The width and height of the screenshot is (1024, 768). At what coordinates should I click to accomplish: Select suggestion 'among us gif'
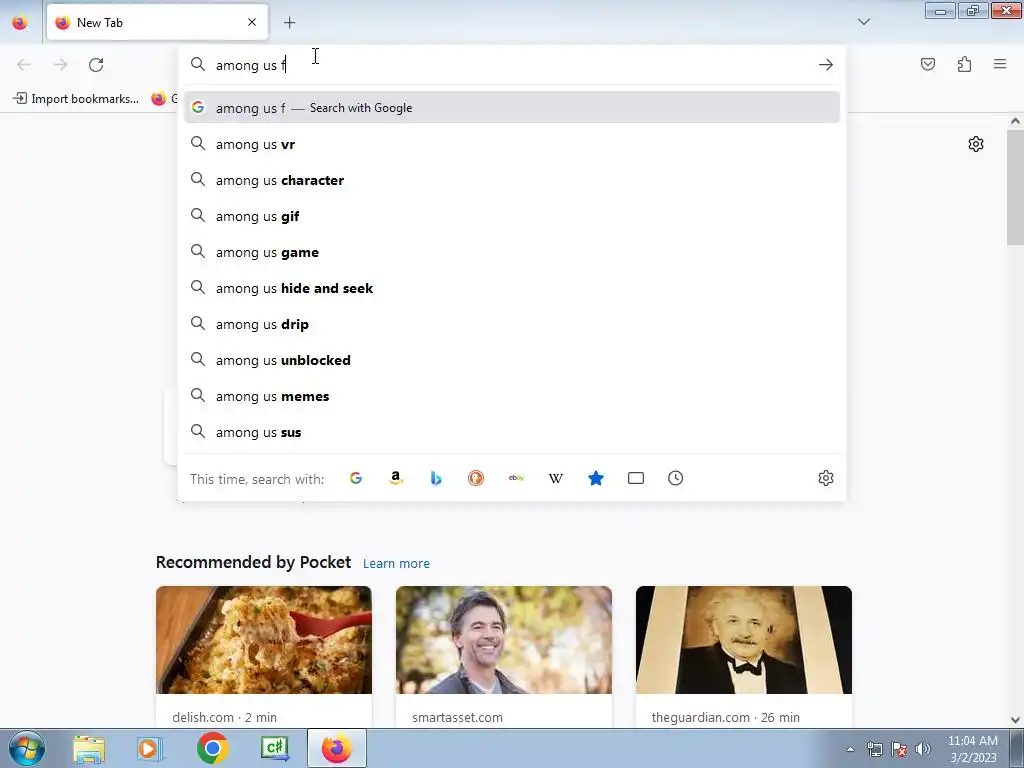point(512,216)
